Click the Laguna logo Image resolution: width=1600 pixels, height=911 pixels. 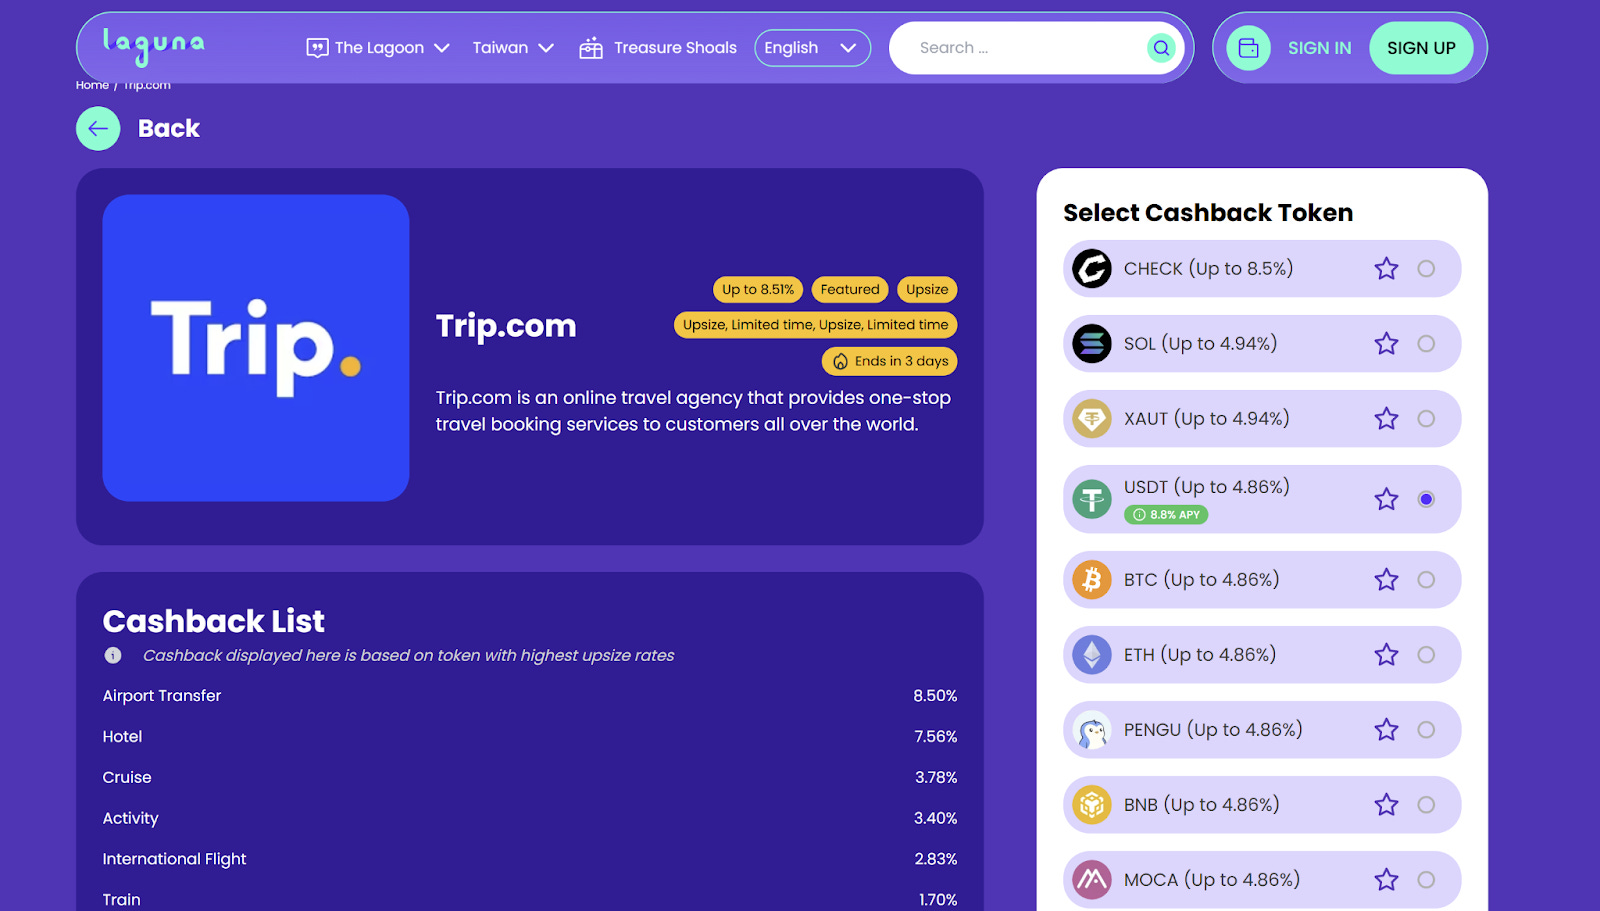pos(154,46)
